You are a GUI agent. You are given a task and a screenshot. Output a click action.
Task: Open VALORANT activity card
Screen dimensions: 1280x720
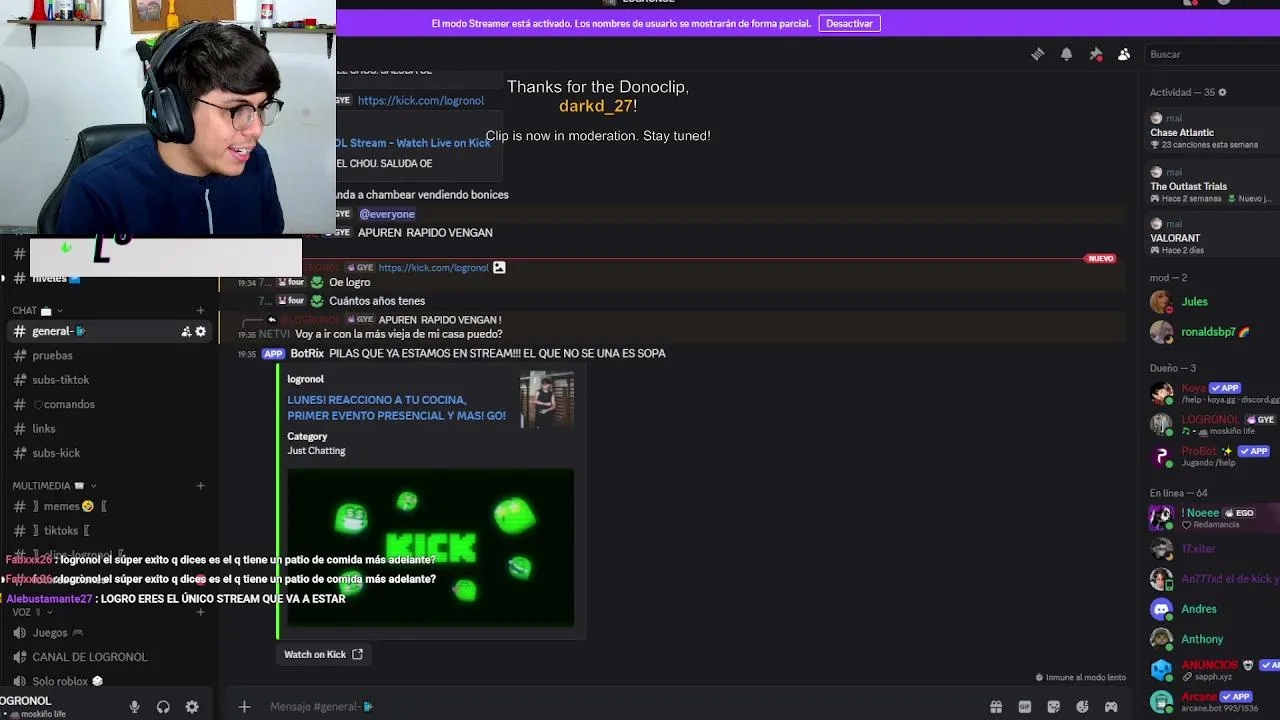1212,237
